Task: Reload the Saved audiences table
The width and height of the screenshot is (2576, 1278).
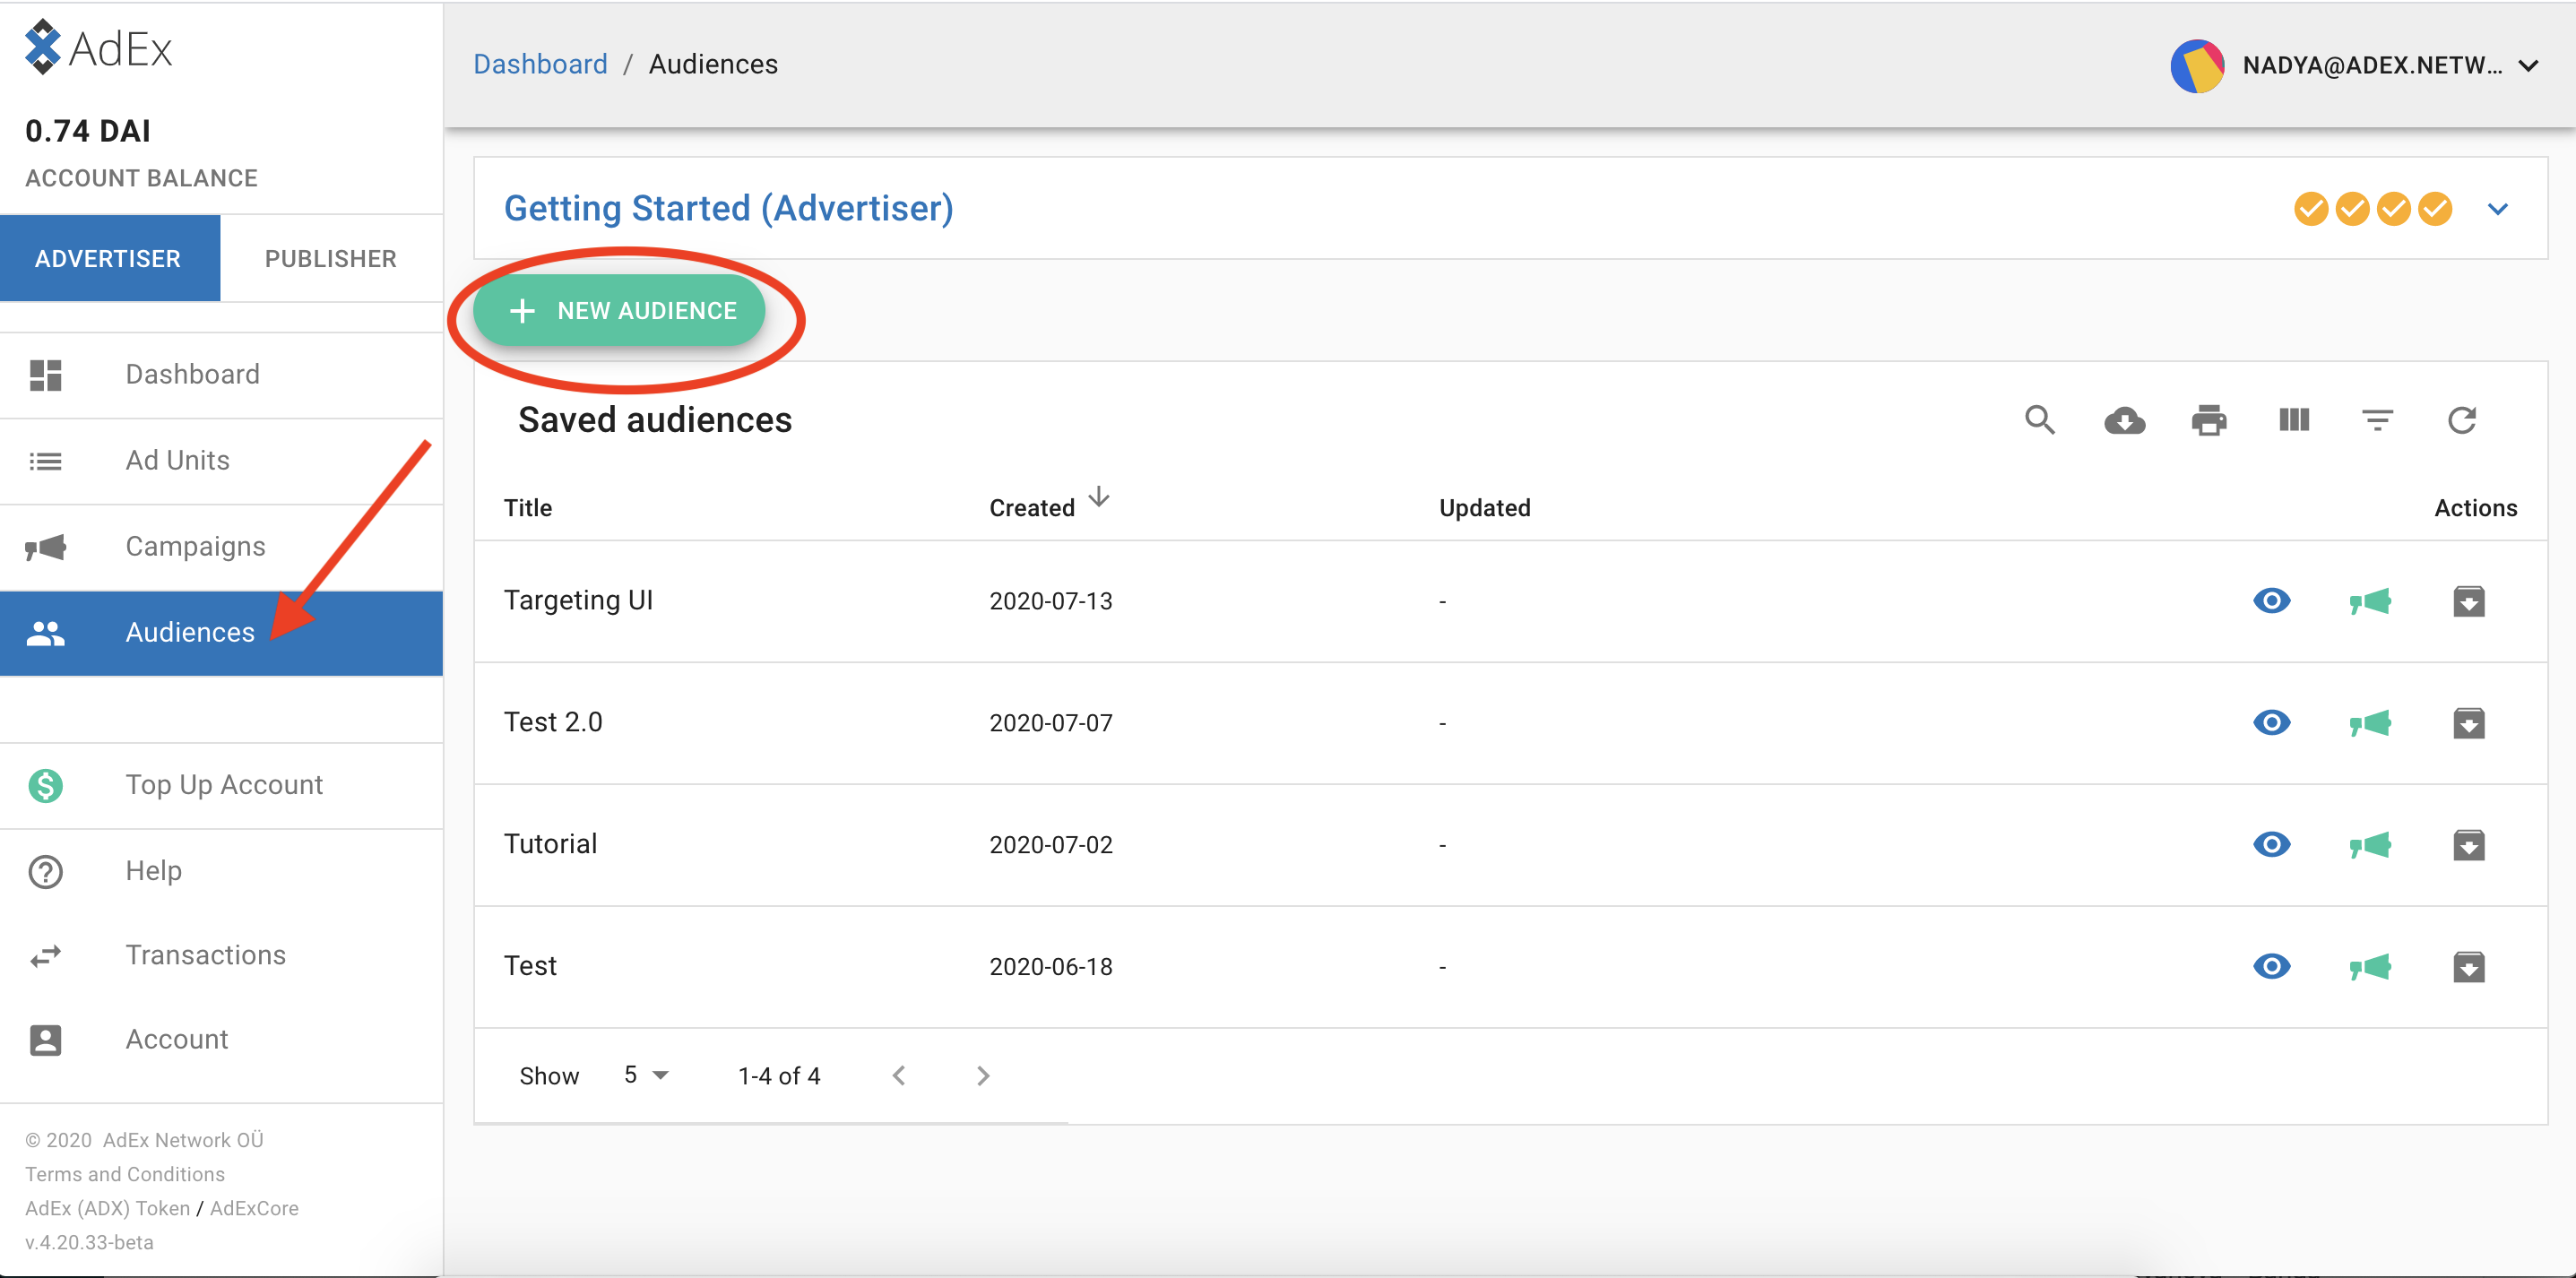Action: coord(2462,420)
